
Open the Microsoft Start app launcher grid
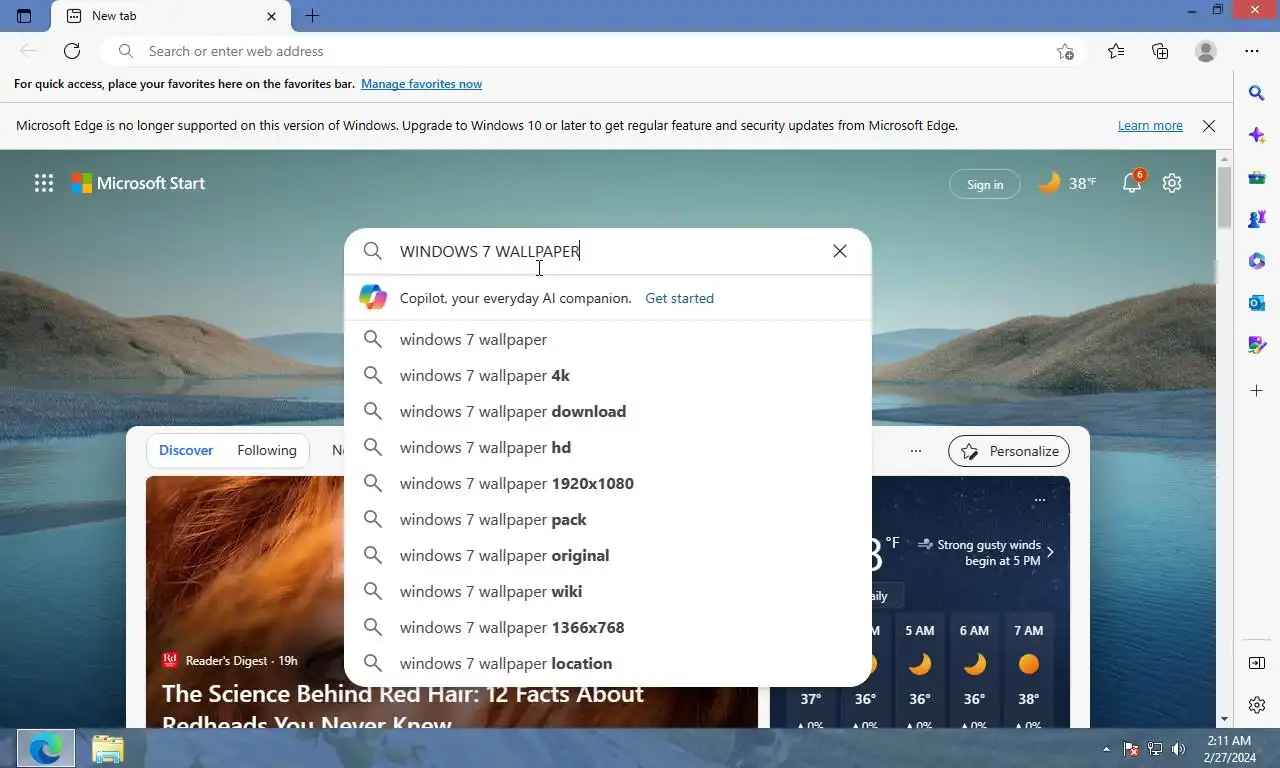44,183
